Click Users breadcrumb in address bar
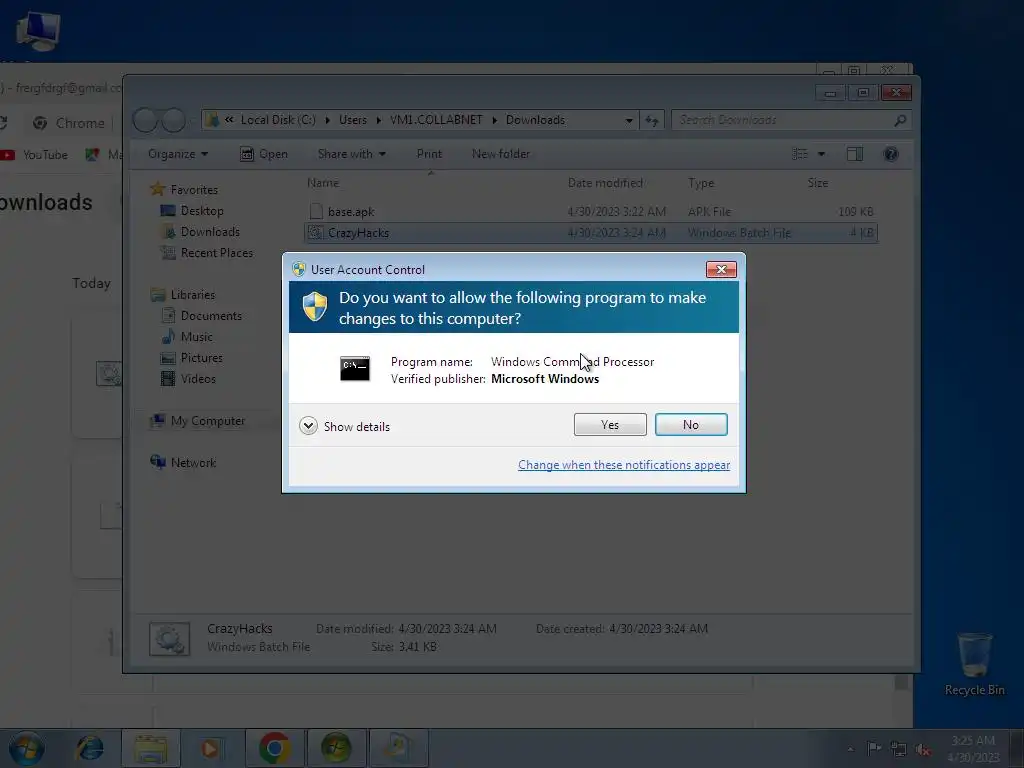Image resolution: width=1024 pixels, height=768 pixels. tap(353, 120)
